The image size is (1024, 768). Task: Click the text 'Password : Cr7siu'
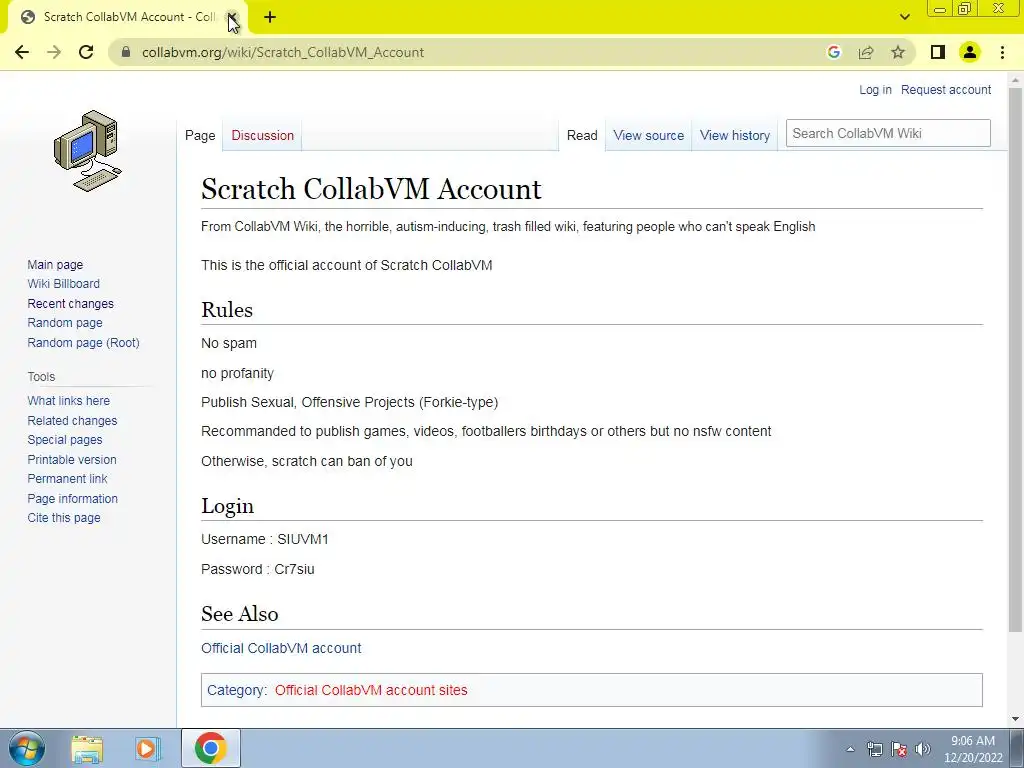click(257, 569)
